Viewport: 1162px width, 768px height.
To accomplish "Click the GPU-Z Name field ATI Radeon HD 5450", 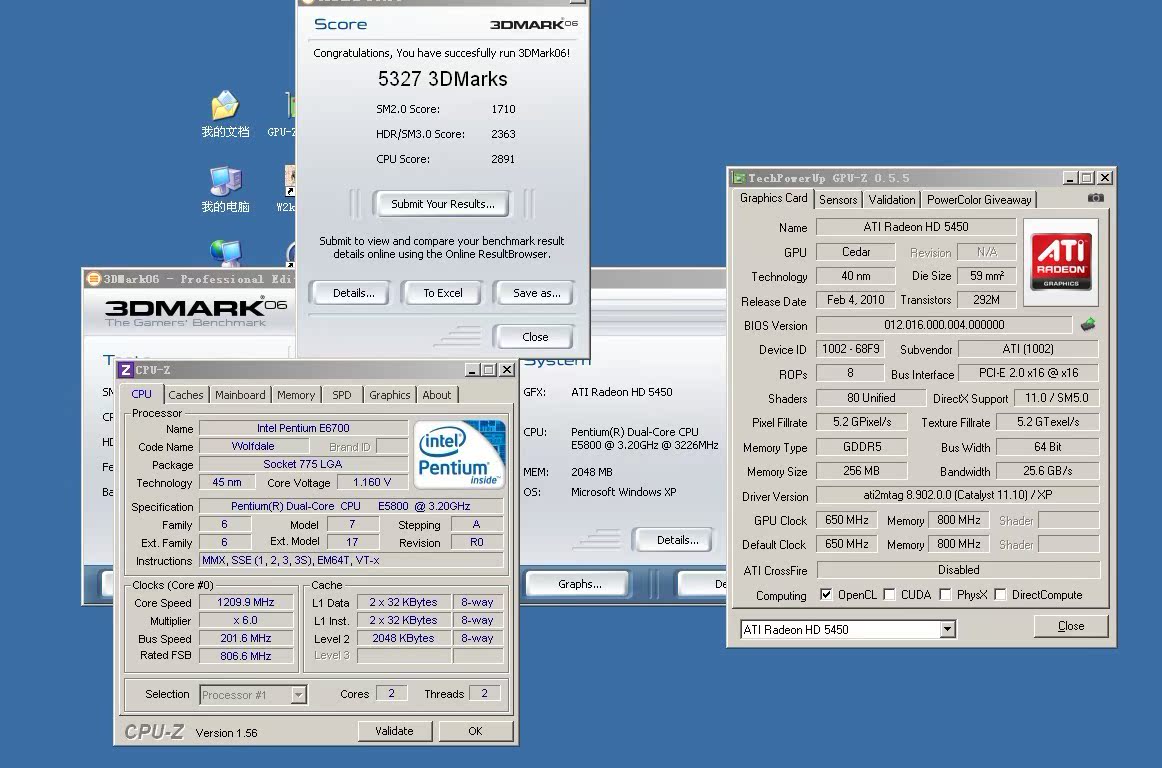I will point(916,227).
